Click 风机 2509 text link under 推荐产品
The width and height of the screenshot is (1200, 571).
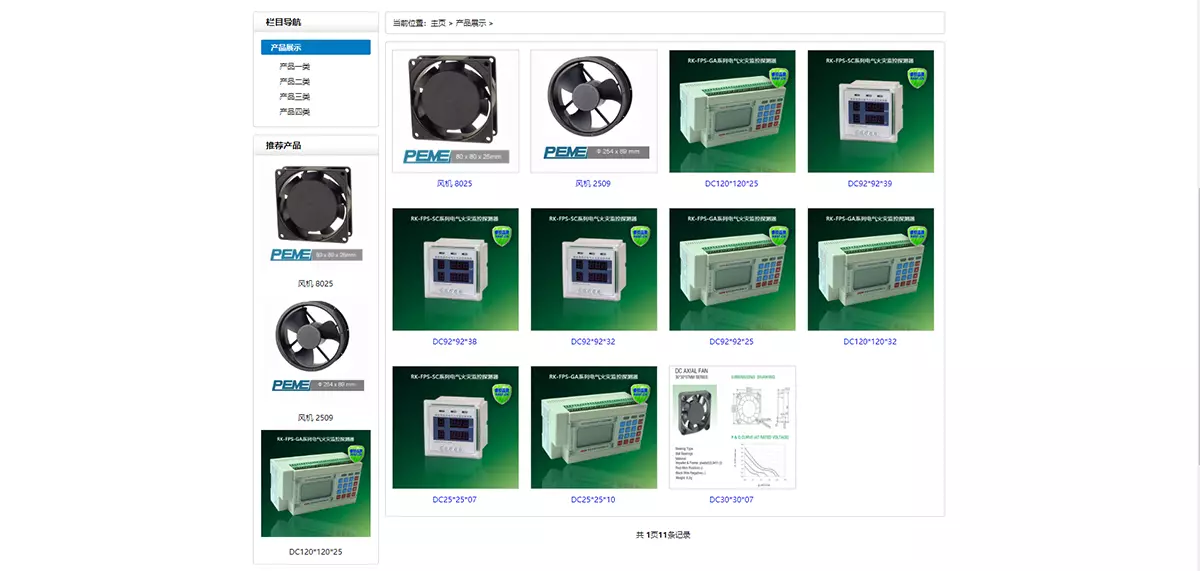tap(316, 418)
